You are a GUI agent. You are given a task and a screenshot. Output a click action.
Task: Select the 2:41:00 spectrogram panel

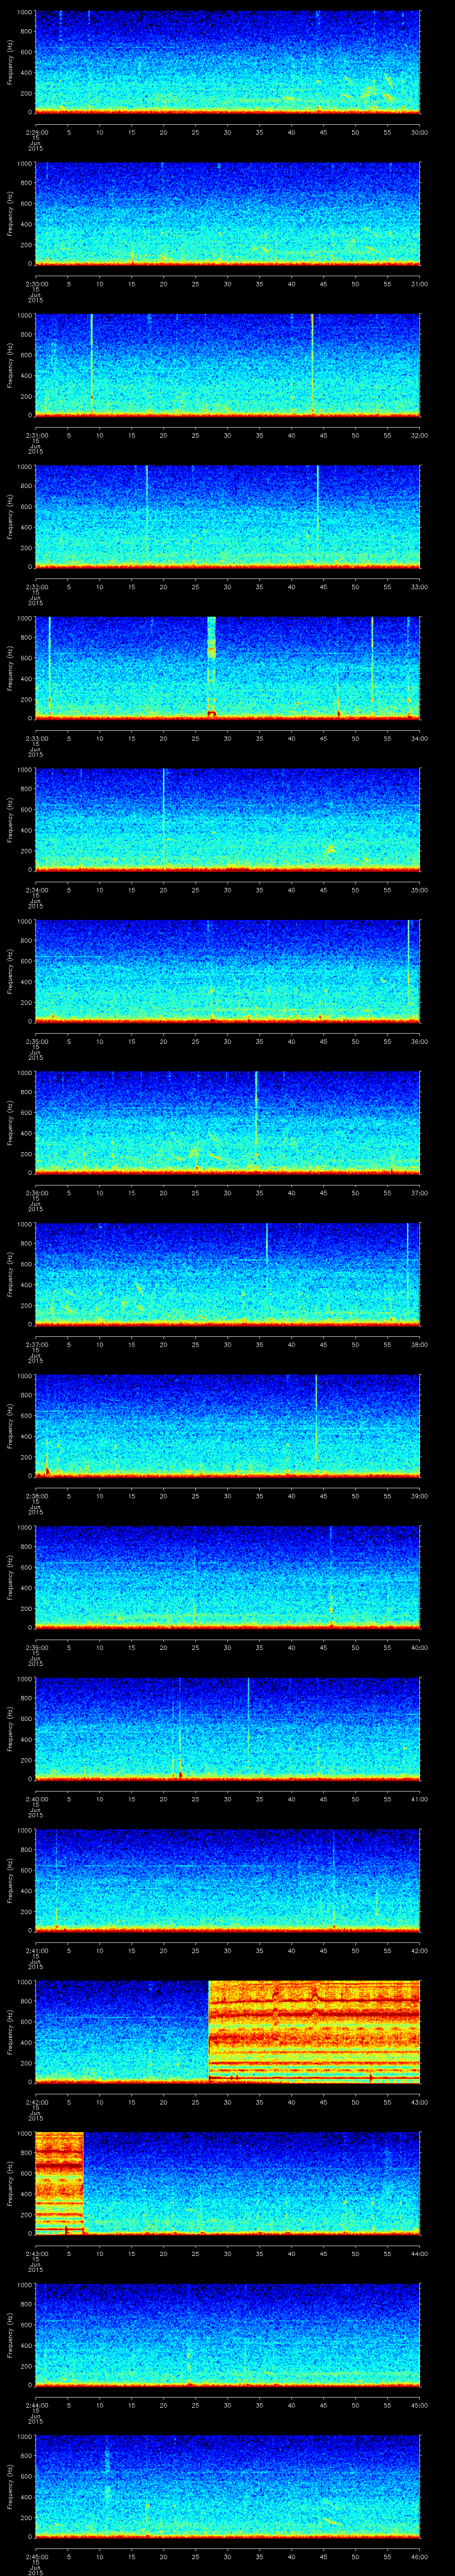click(x=228, y=1880)
